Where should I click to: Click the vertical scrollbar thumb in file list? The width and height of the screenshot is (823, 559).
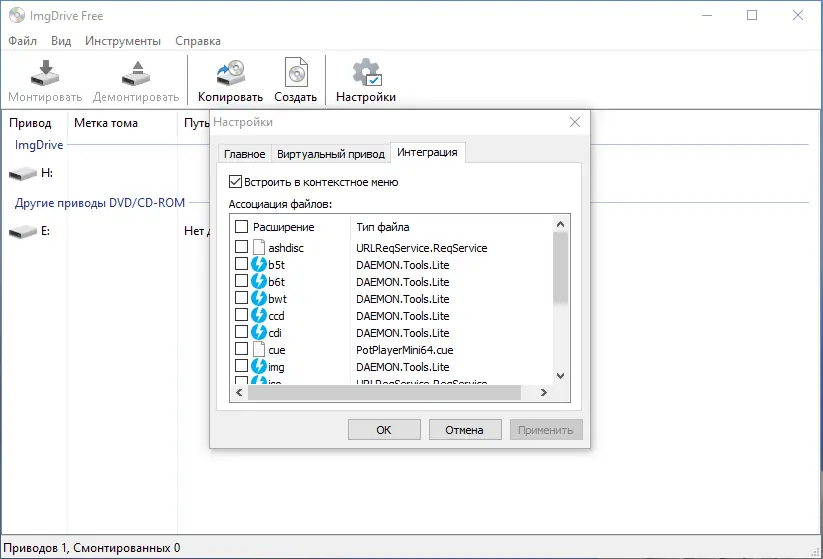pyautogui.click(x=561, y=268)
